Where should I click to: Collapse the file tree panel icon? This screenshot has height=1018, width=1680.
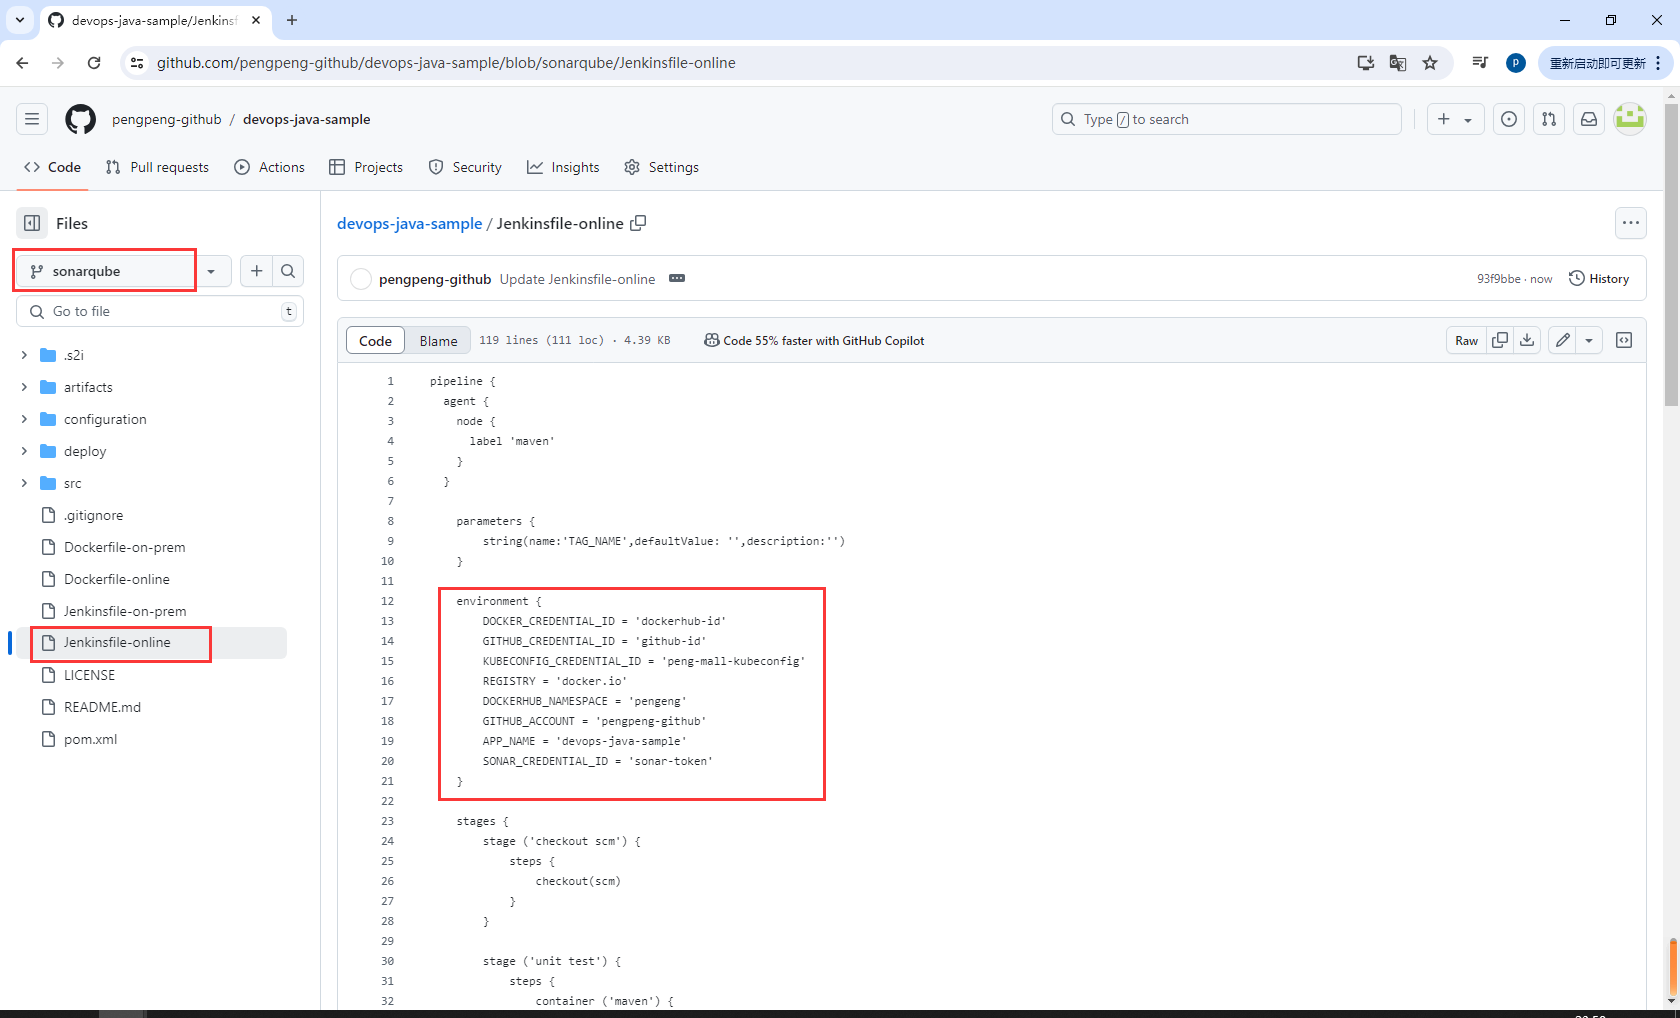click(x=32, y=223)
